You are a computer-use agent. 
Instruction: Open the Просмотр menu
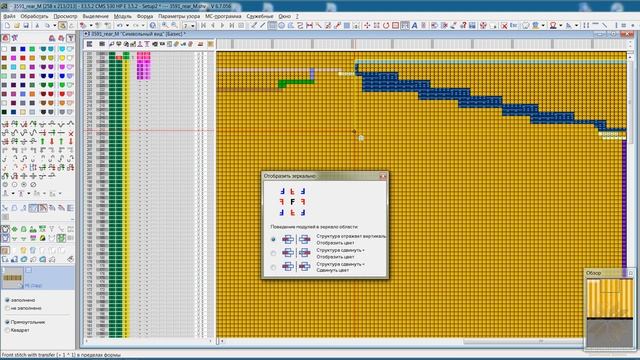coord(65,16)
